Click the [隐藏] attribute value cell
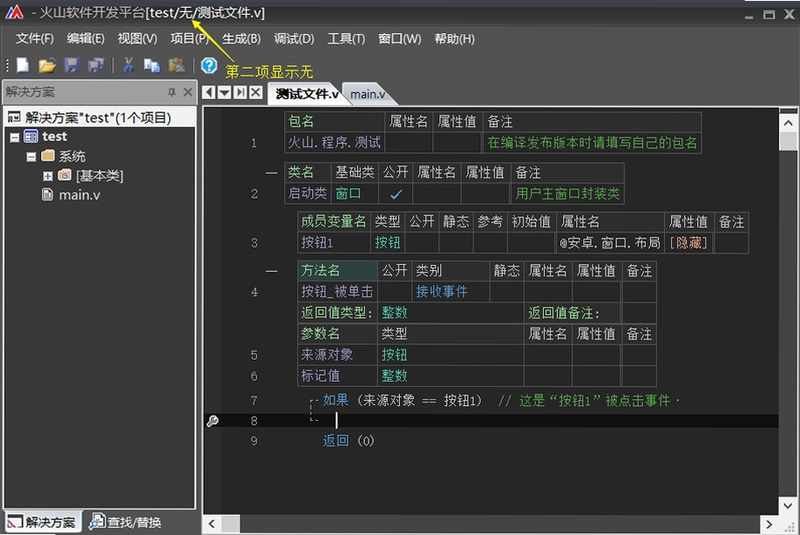This screenshot has height=535, width=800. [689, 242]
